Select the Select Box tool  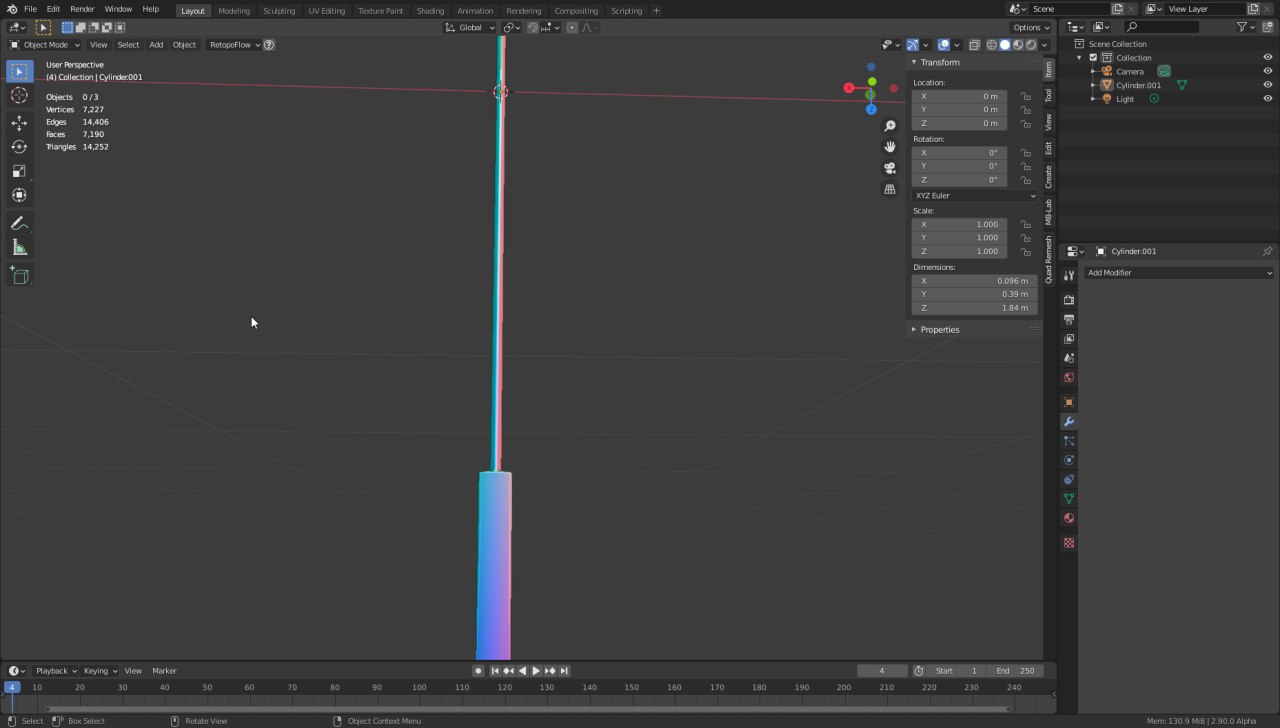[x=19, y=72]
